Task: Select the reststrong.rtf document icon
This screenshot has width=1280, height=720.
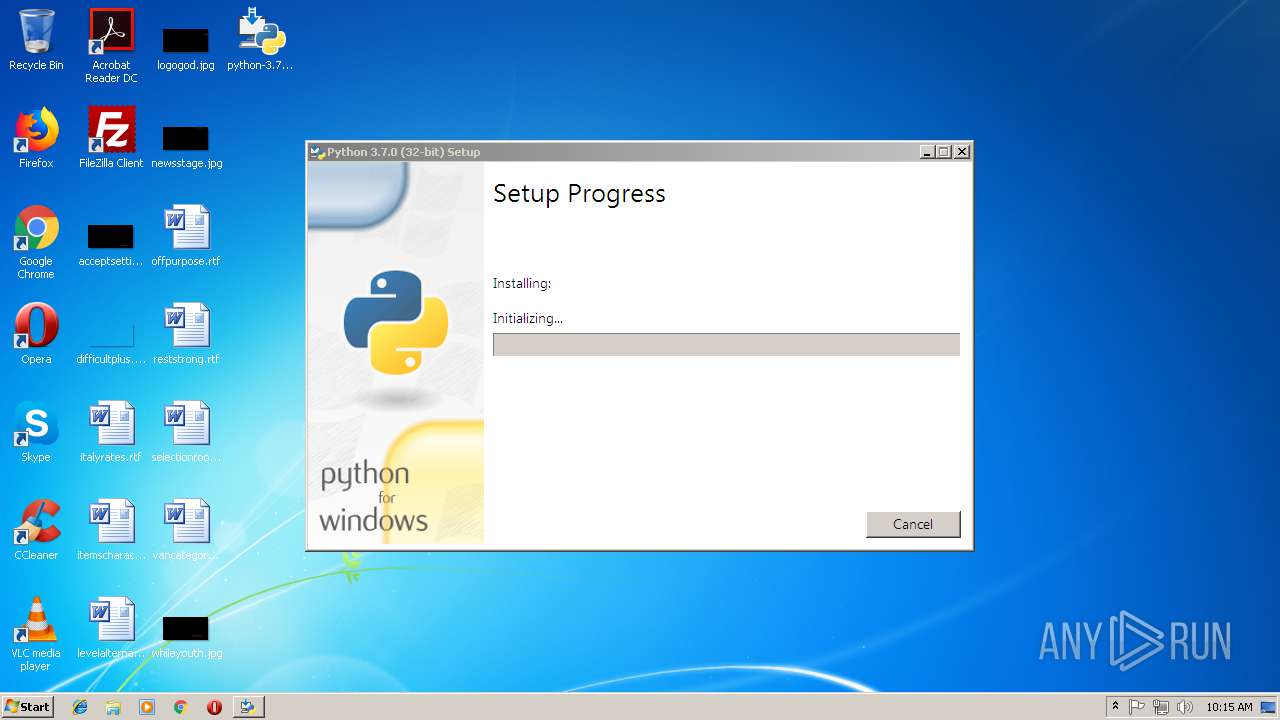Action: pyautogui.click(x=186, y=334)
